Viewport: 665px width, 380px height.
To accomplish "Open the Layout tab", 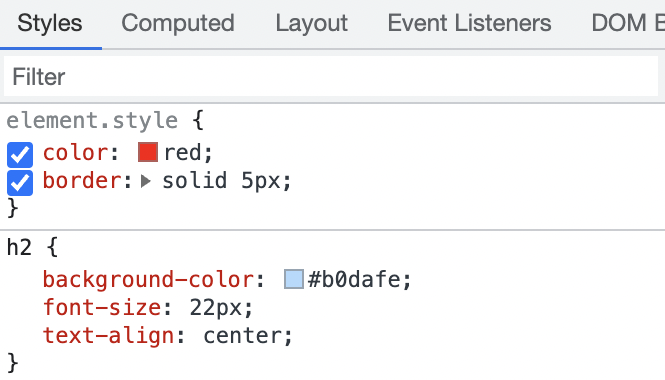I will point(312,23).
